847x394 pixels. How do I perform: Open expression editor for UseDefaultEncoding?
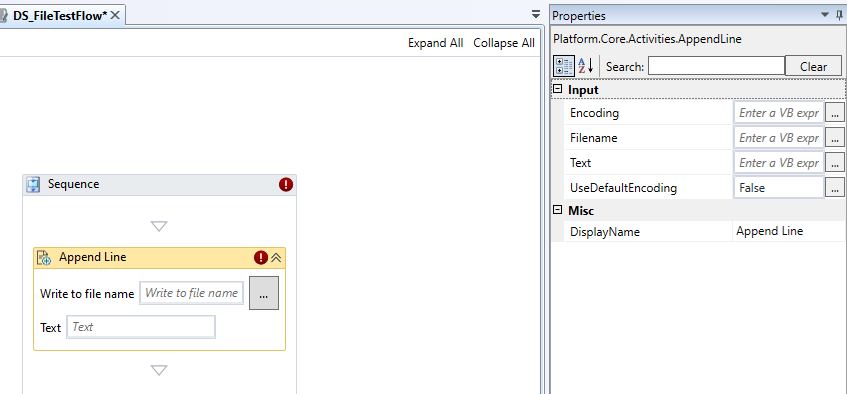coord(835,188)
